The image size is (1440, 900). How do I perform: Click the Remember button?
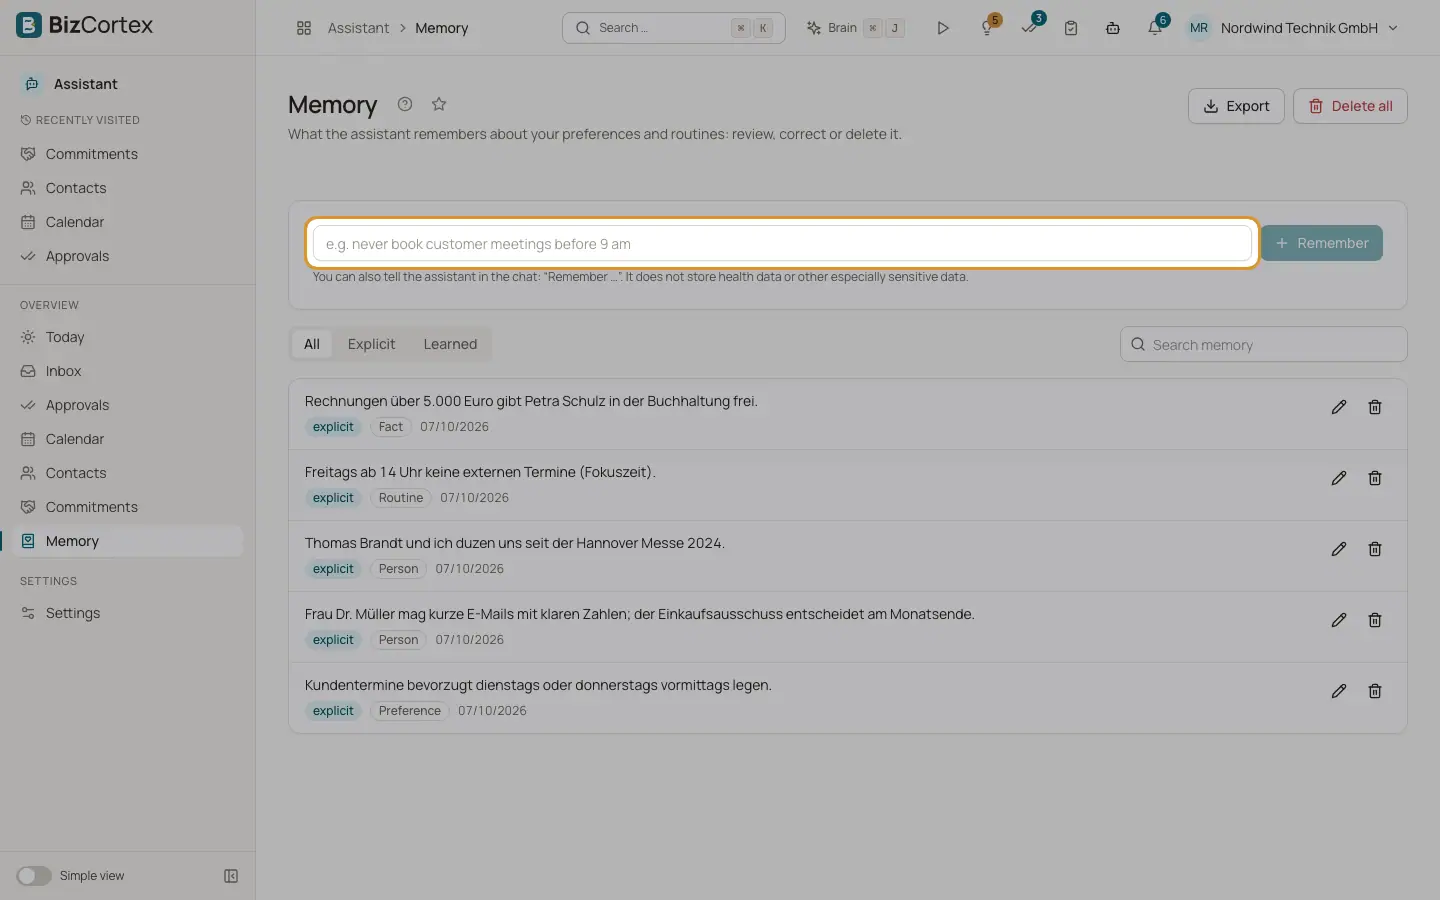[x=1322, y=243]
